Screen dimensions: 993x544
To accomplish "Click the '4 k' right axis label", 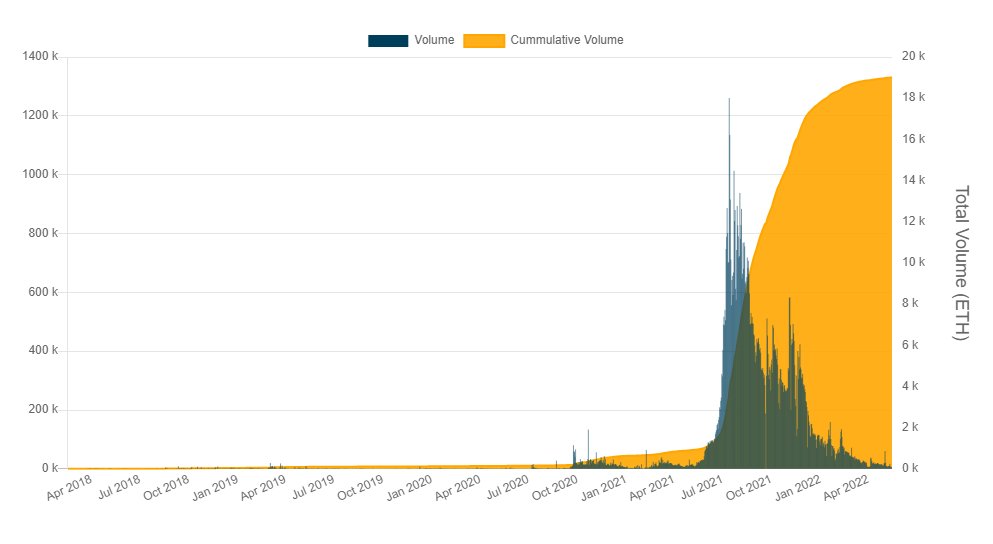I will 910,386.
